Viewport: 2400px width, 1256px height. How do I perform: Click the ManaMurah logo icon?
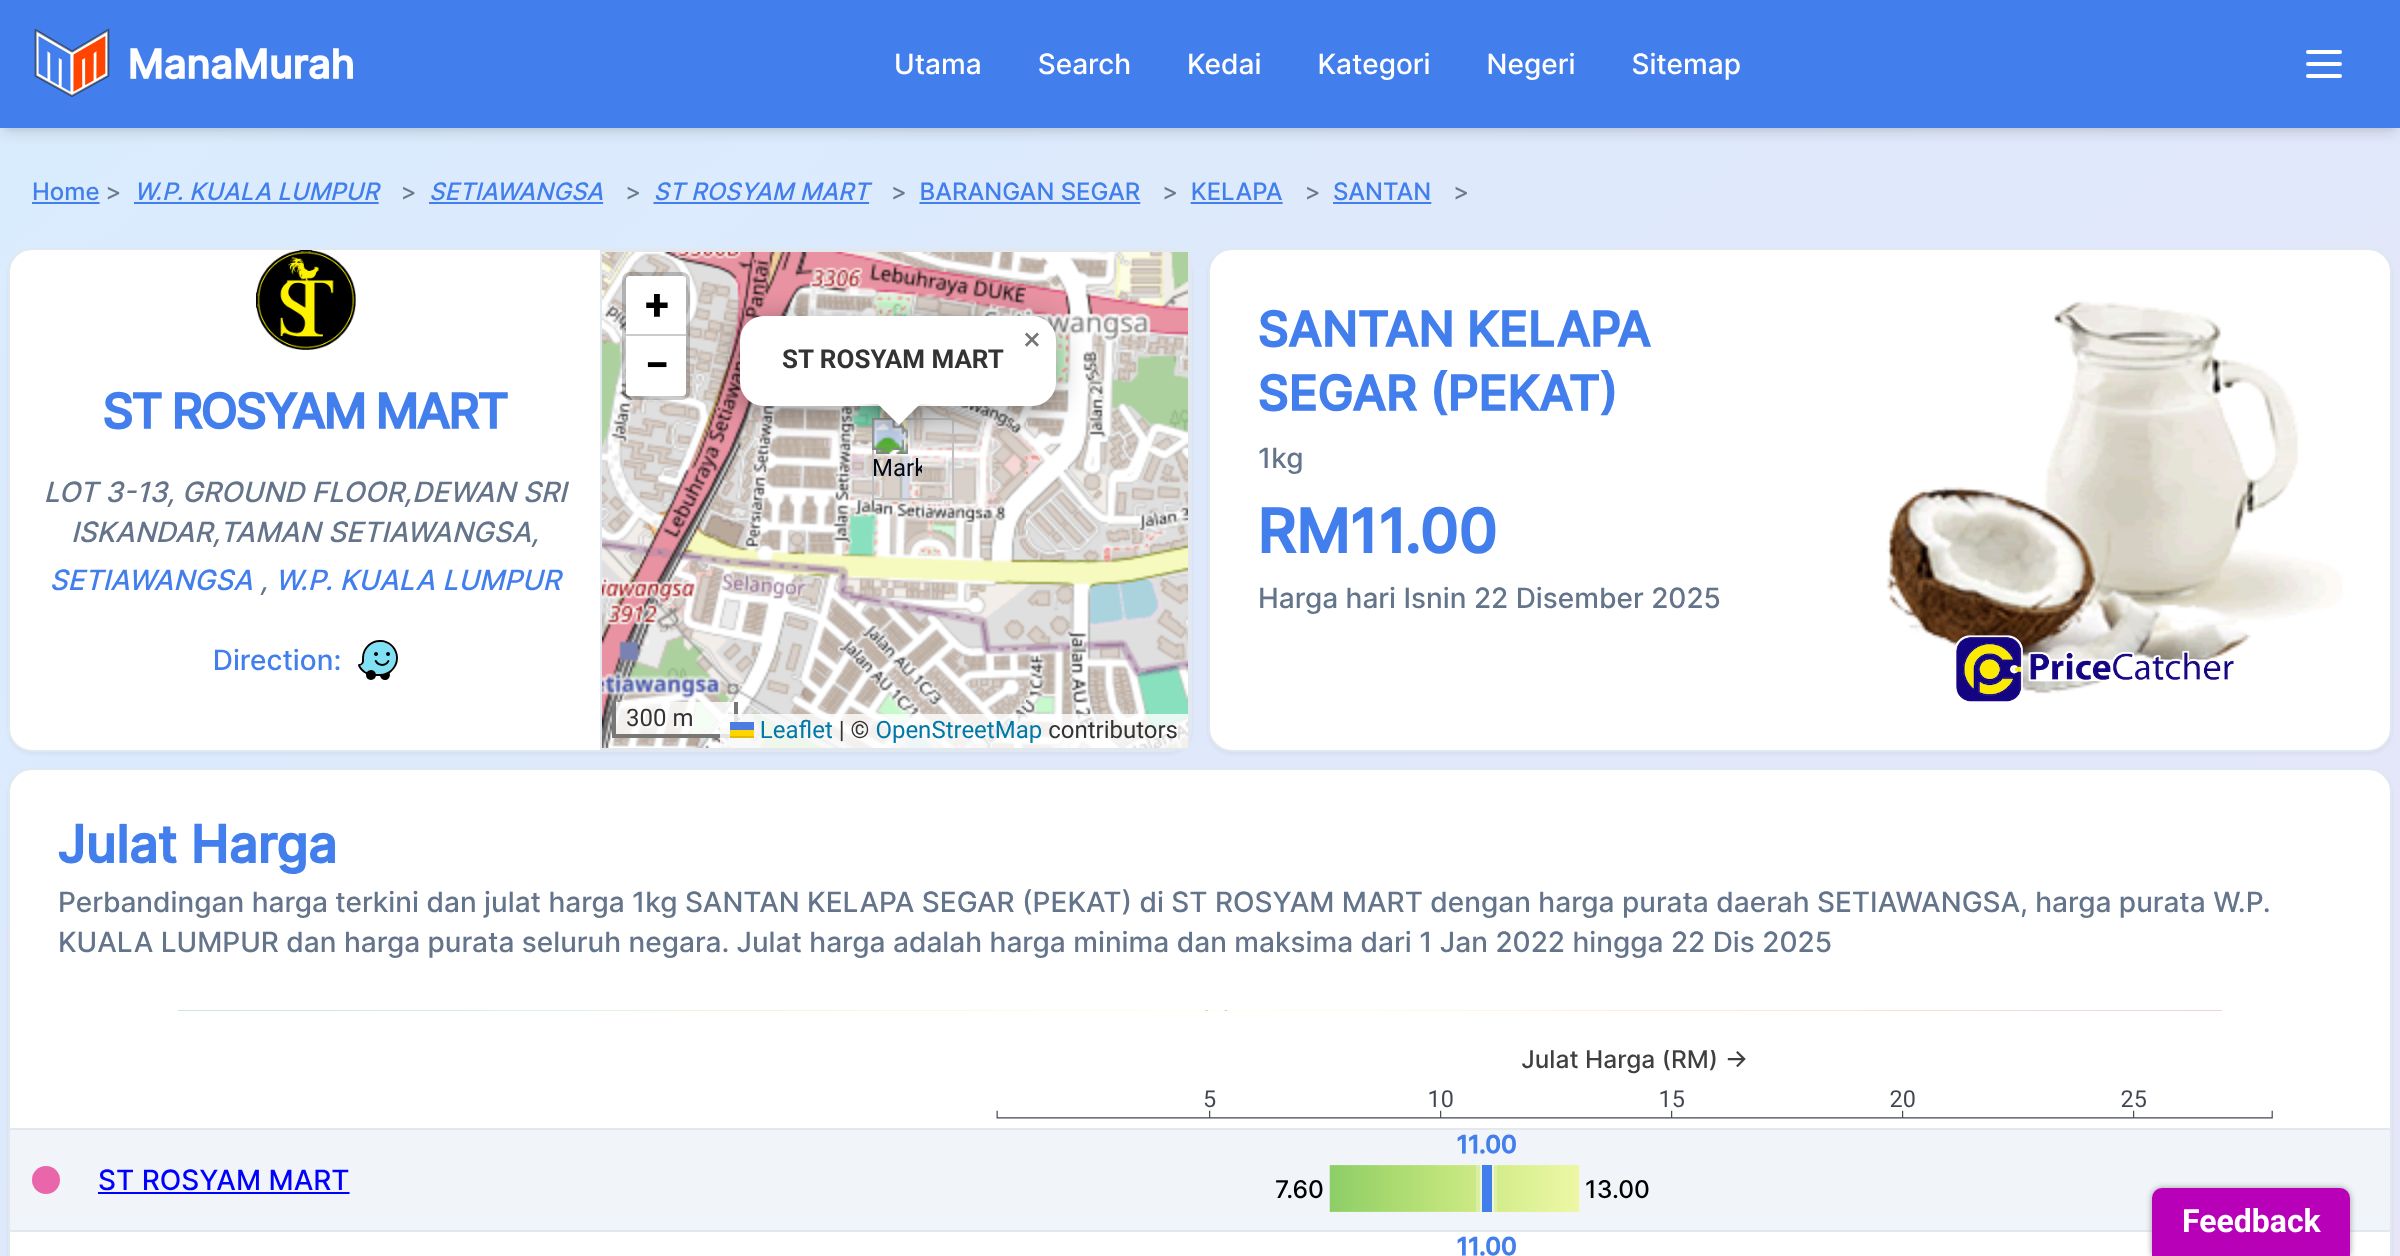pyautogui.click(x=70, y=63)
